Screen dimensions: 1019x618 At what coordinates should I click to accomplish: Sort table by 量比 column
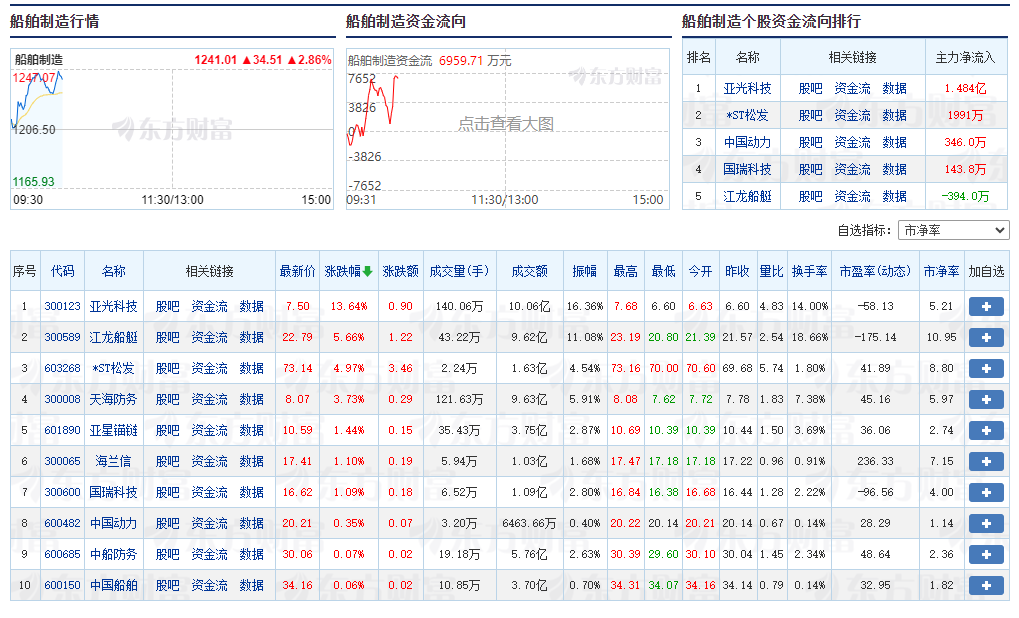click(771, 271)
